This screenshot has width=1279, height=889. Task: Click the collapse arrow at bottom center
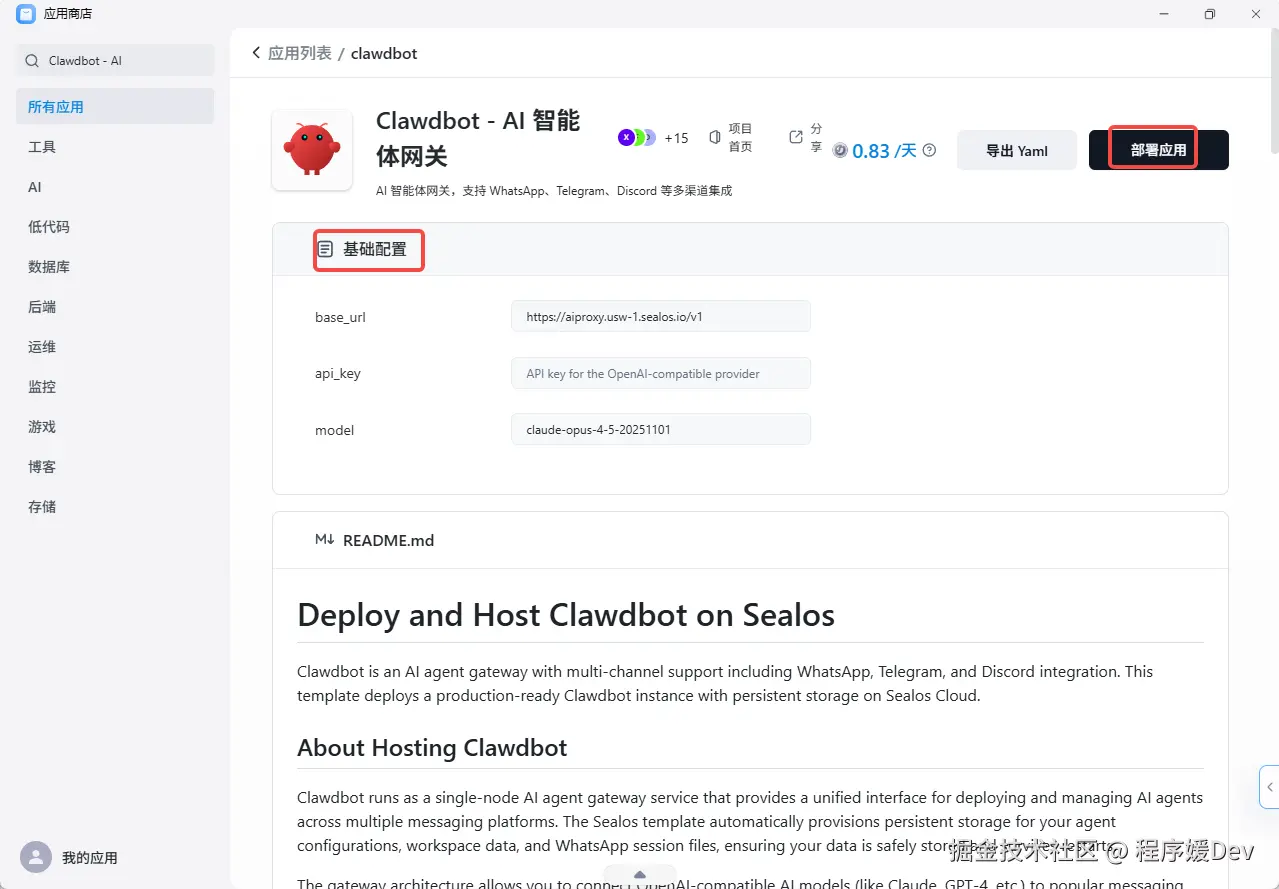[x=640, y=875]
